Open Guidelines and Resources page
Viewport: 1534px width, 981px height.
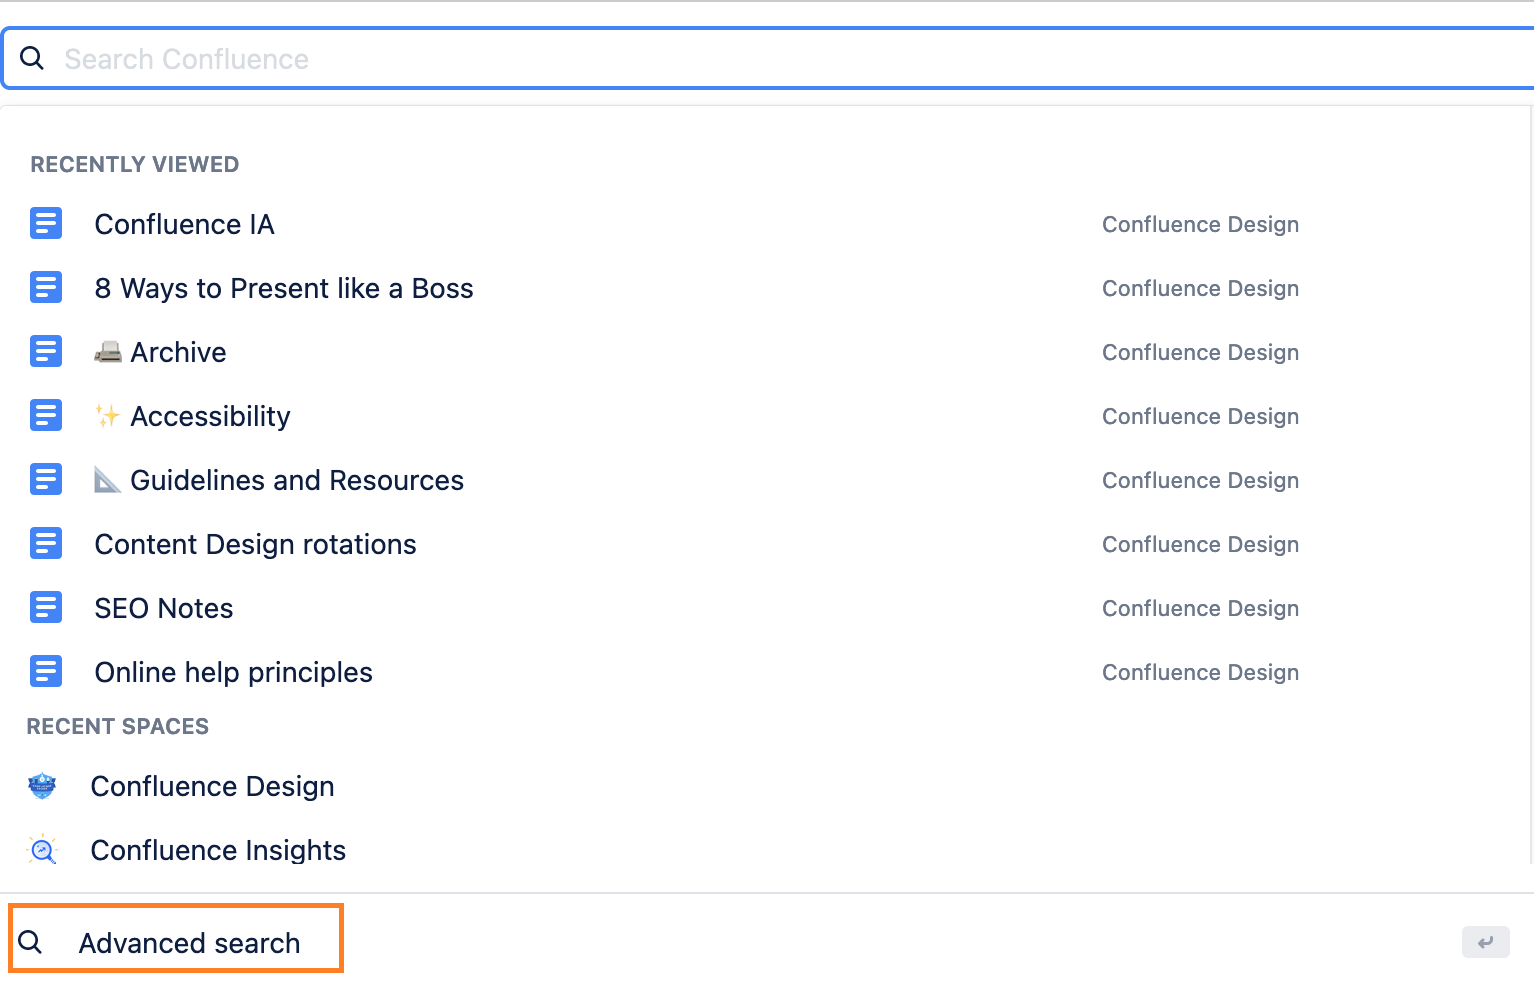[x=297, y=480]
